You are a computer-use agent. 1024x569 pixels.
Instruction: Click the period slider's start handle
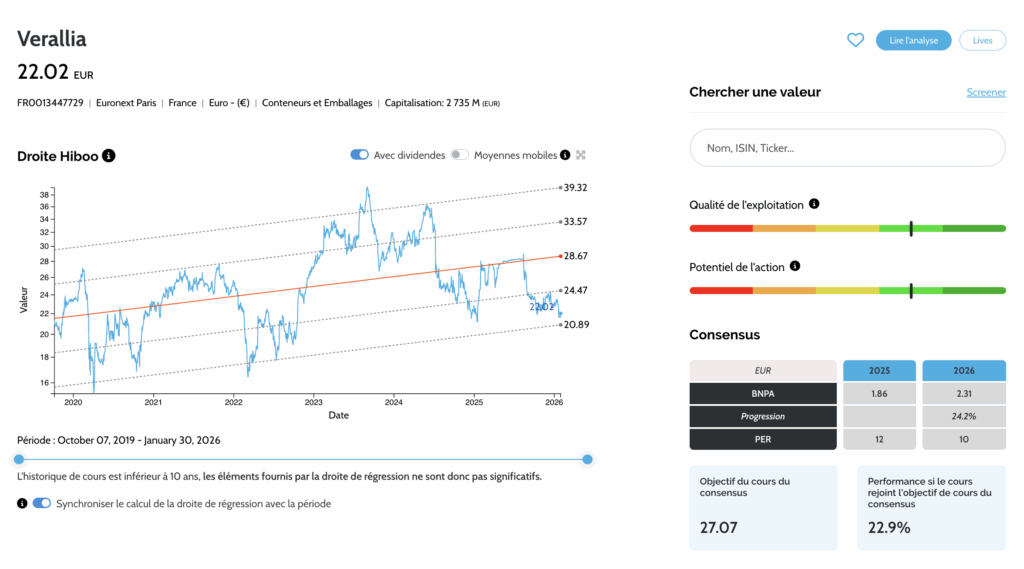(x=18, y=459)
